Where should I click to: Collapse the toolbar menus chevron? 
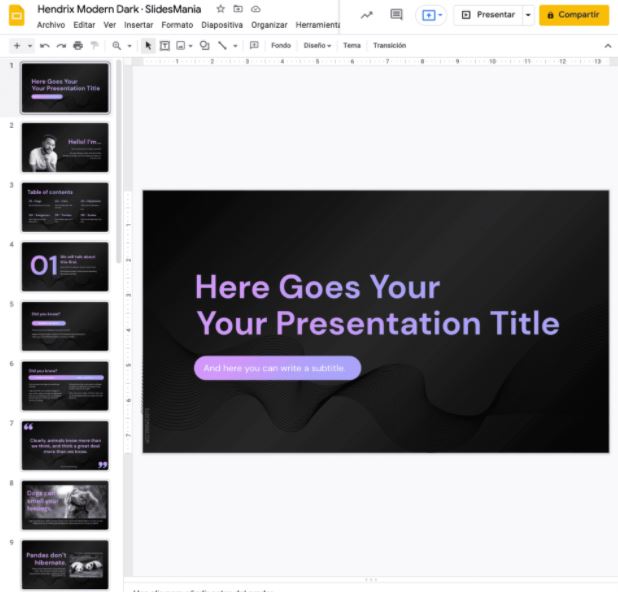pyautogui.click(x=608, y=46)
